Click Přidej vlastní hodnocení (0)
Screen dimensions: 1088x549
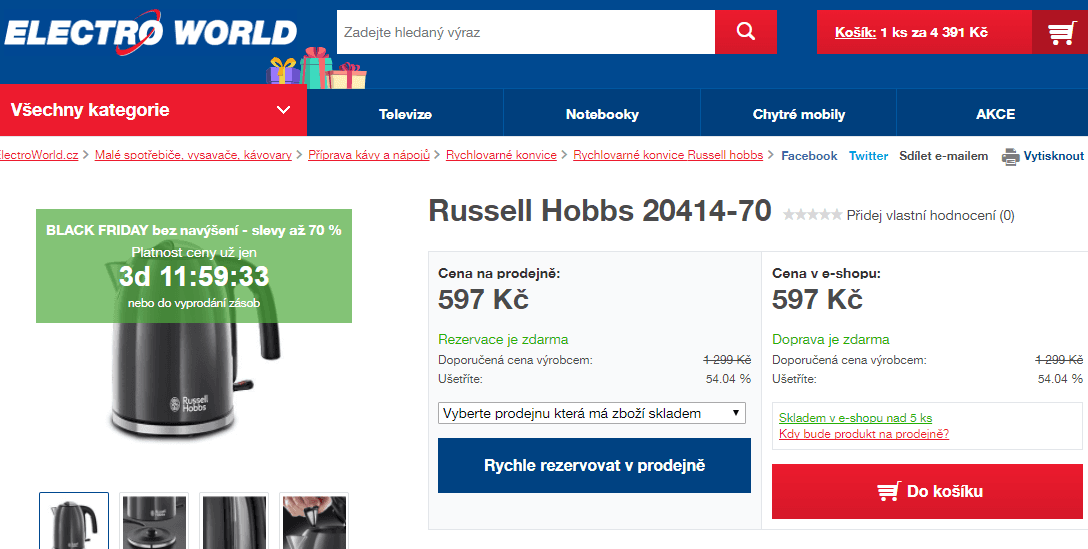pos(930,215)
